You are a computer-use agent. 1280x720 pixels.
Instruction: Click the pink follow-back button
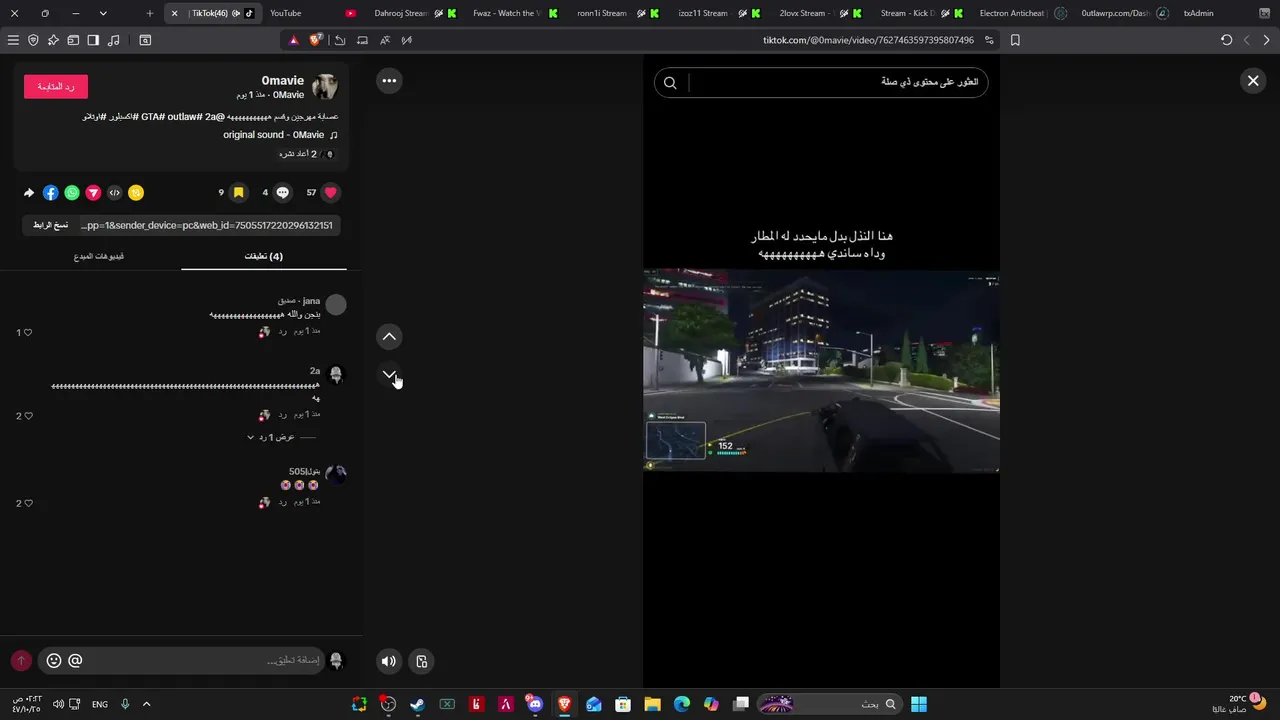click(56, 87)
